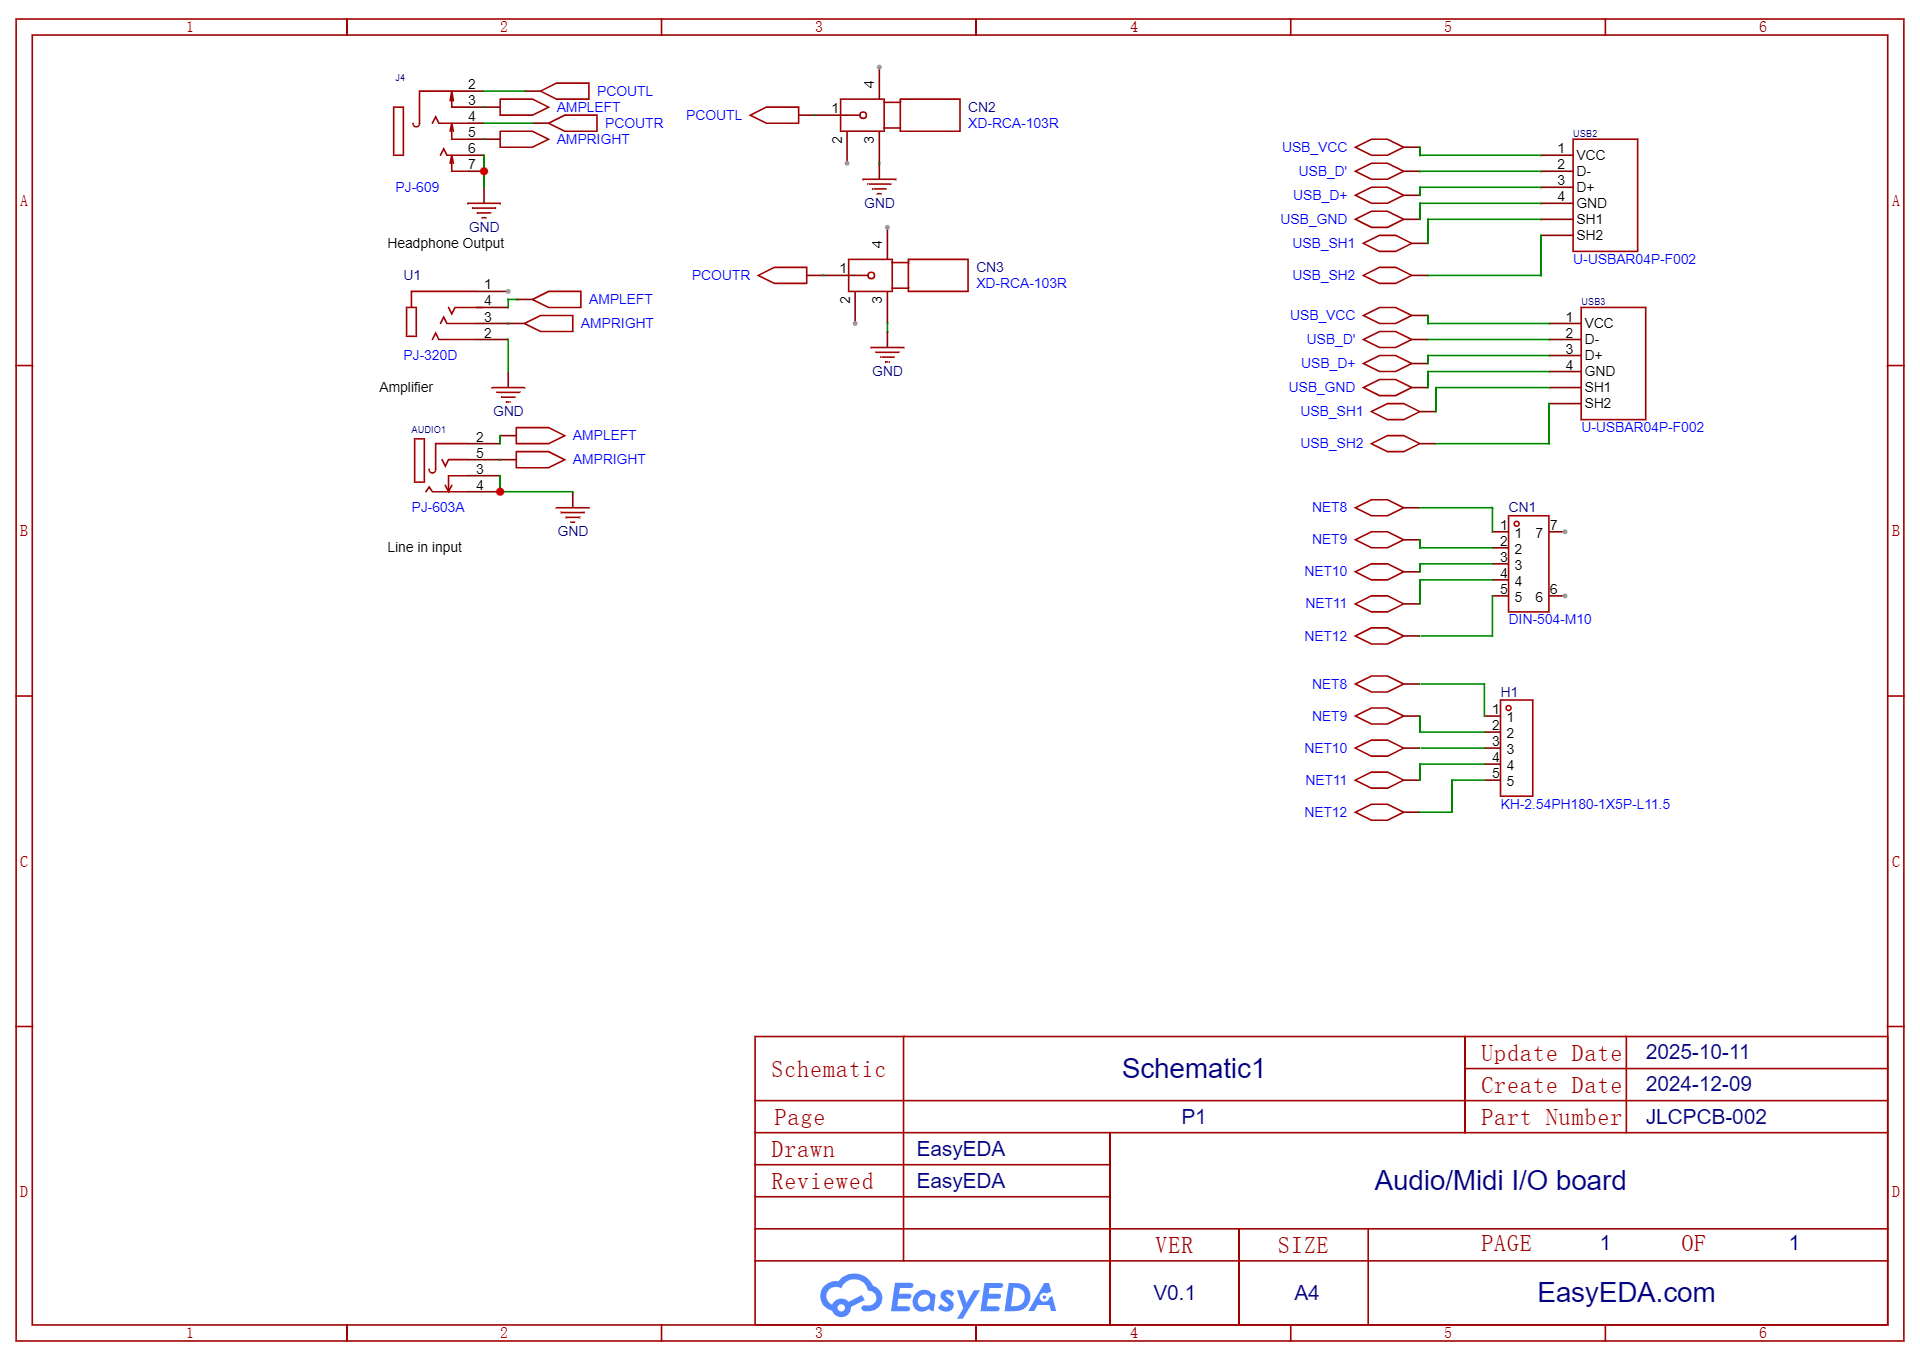Click the 'EasyEDA.com' text in title block
This screenshot has width=1920, height=1360.
(x=1626, y=1292)
